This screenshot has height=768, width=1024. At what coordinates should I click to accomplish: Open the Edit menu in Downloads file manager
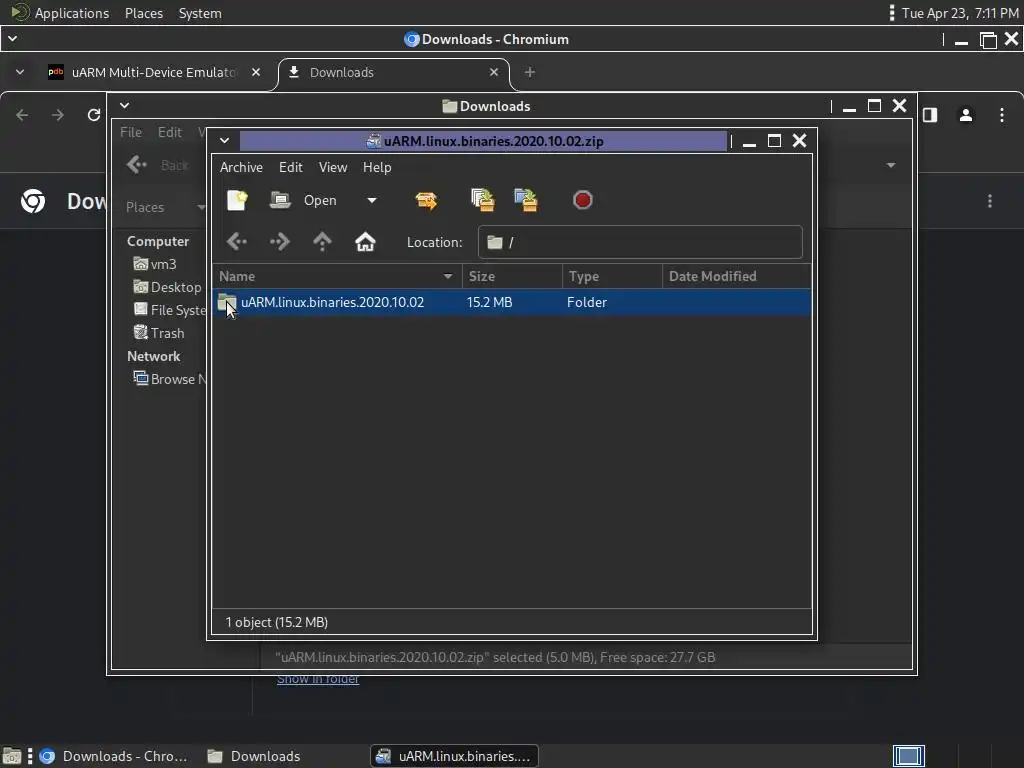pyautogui.click(x=170, y=132)
